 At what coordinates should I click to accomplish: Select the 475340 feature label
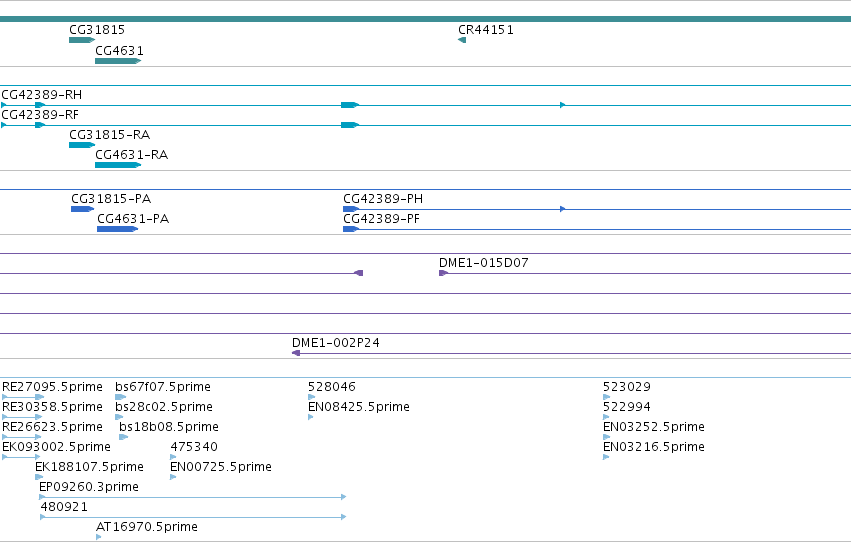194,447
